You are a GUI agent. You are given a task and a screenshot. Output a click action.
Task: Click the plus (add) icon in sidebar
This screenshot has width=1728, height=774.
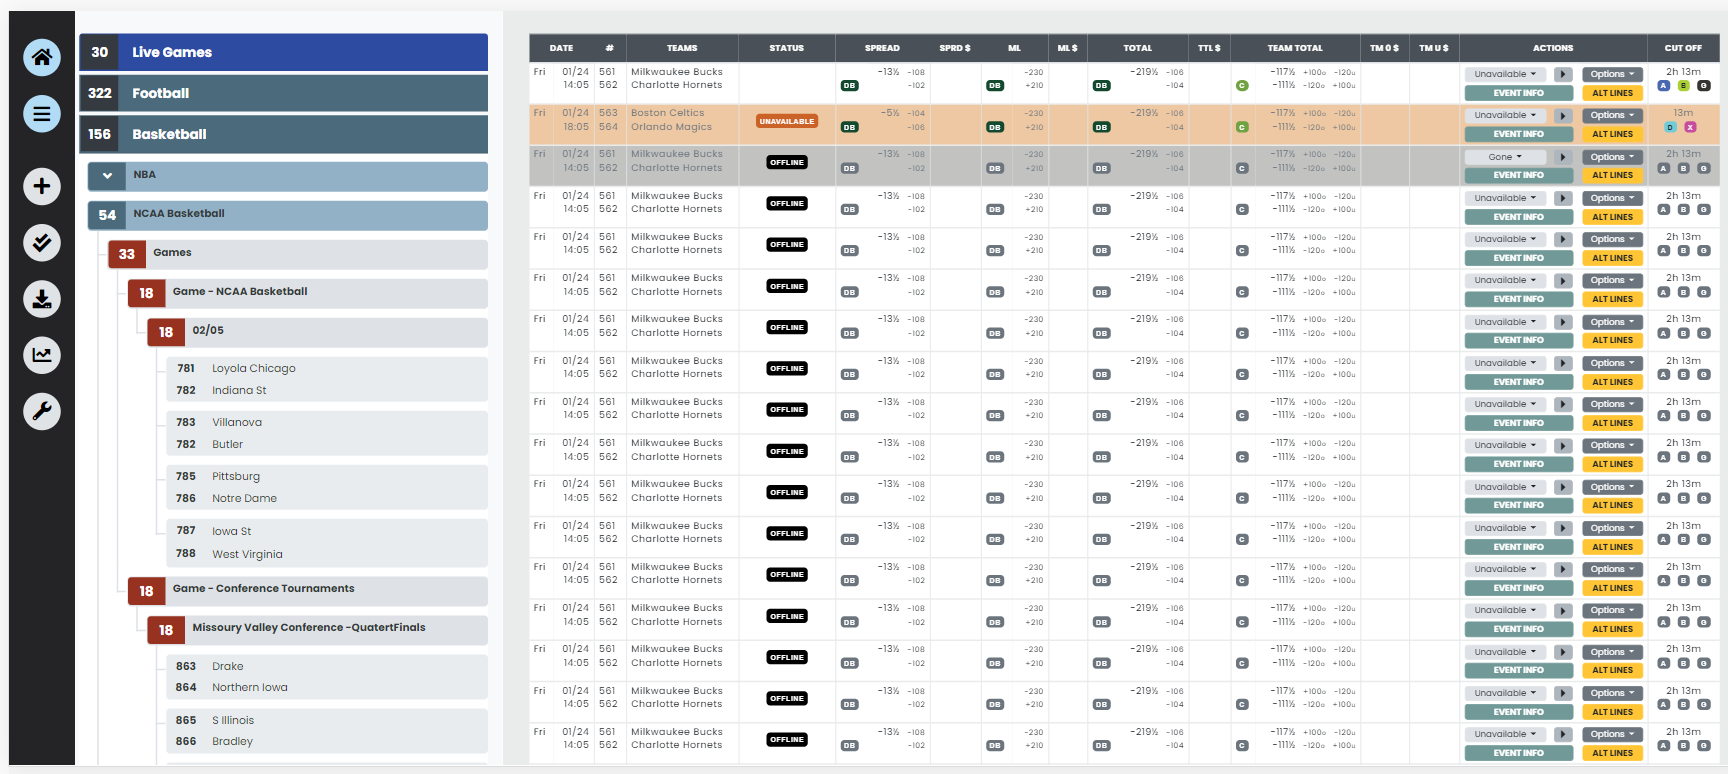click(42, 186)
